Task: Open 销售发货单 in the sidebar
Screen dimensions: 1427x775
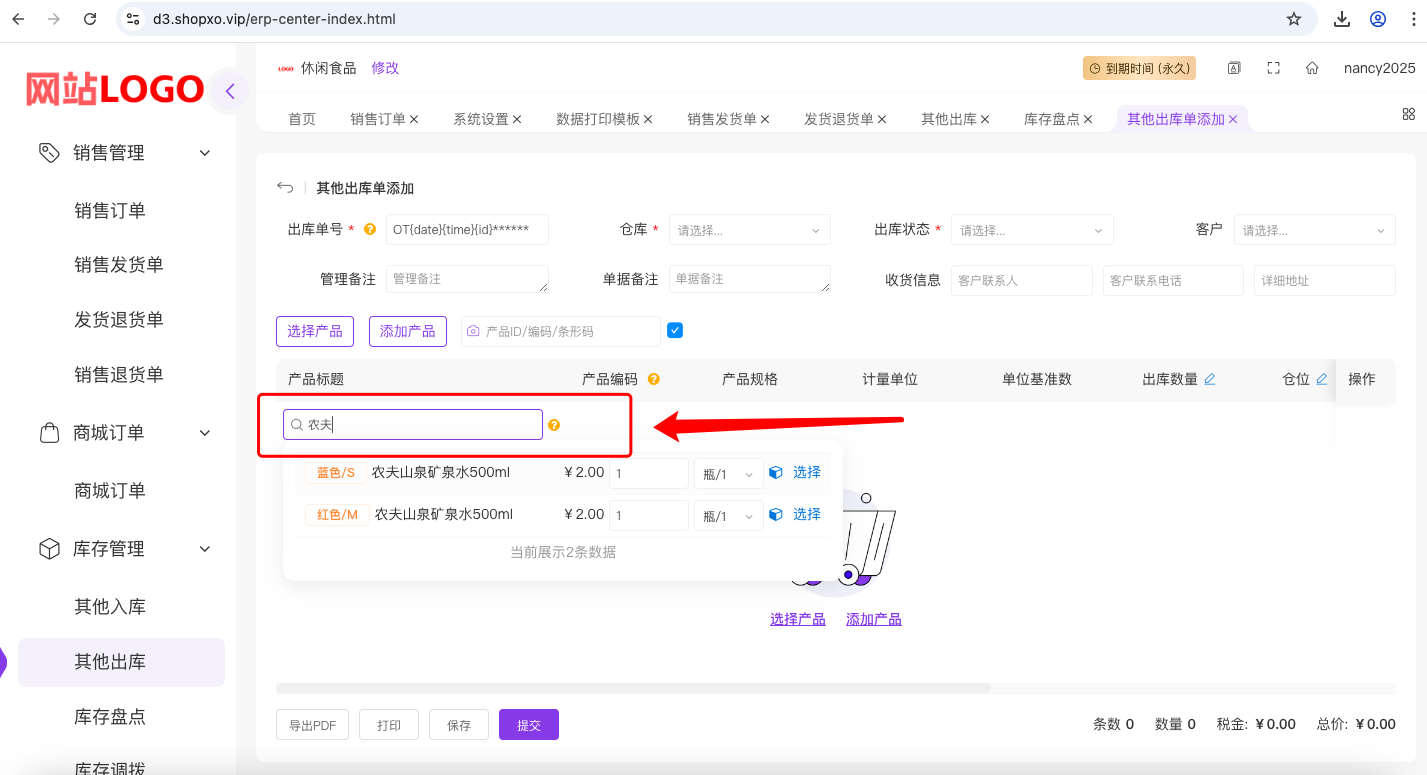Action: pos(119,265)
